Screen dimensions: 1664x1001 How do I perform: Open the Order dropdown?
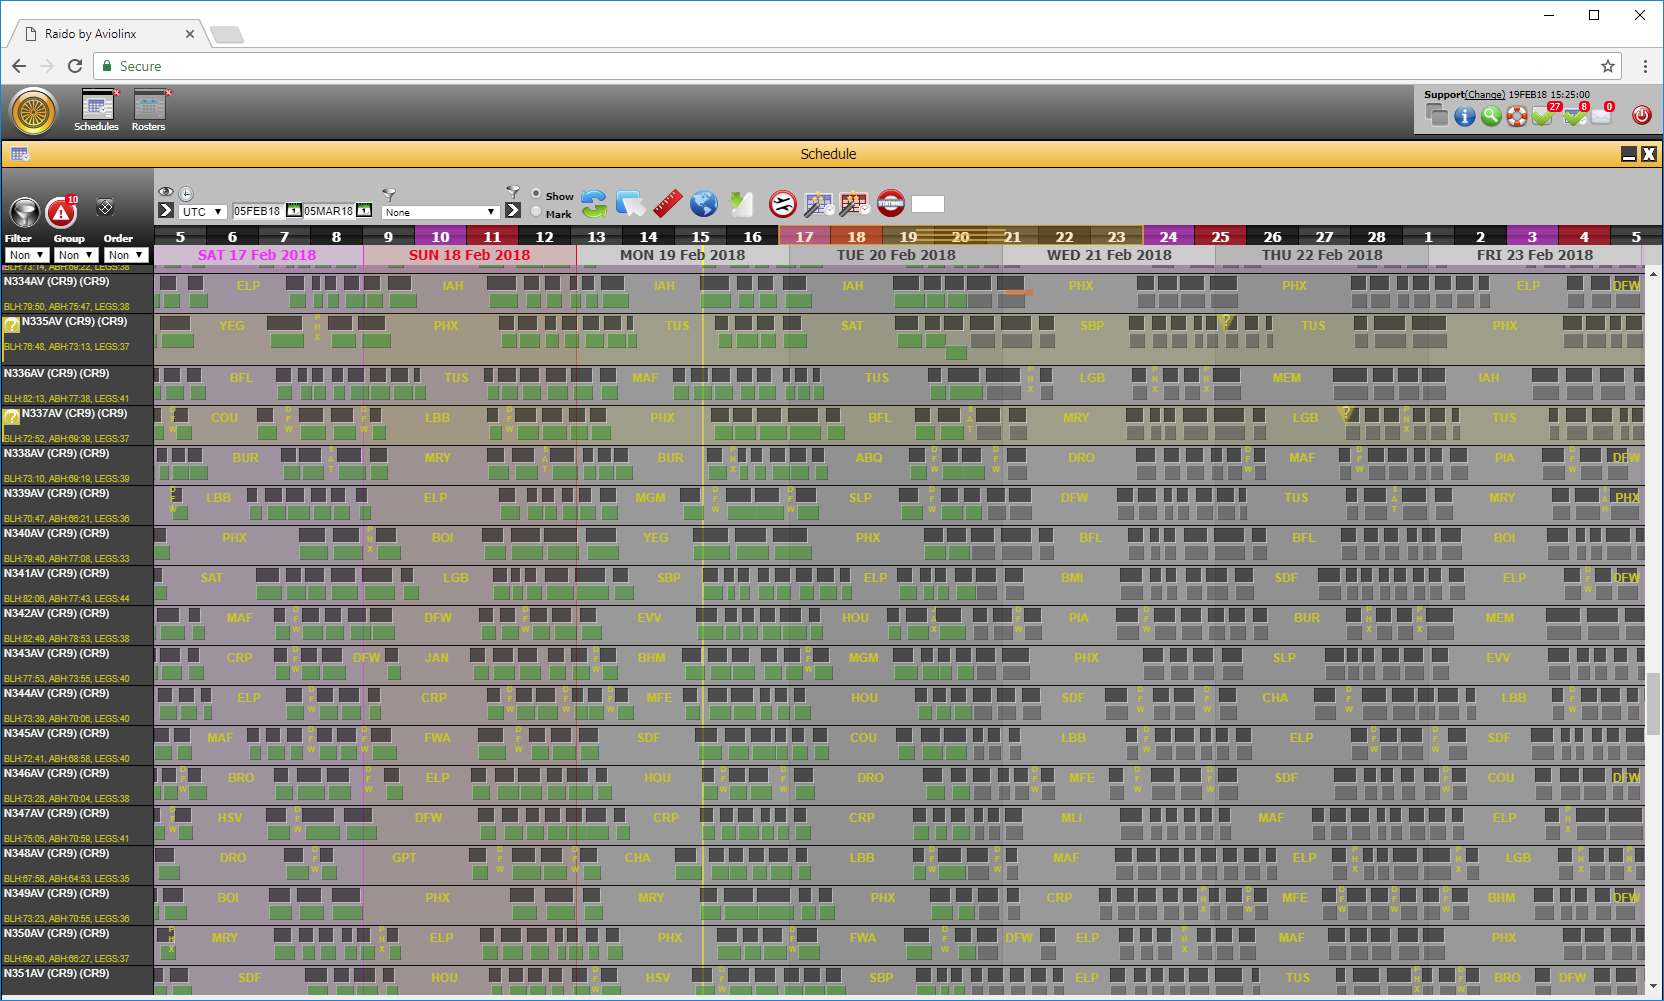point(126,255)
